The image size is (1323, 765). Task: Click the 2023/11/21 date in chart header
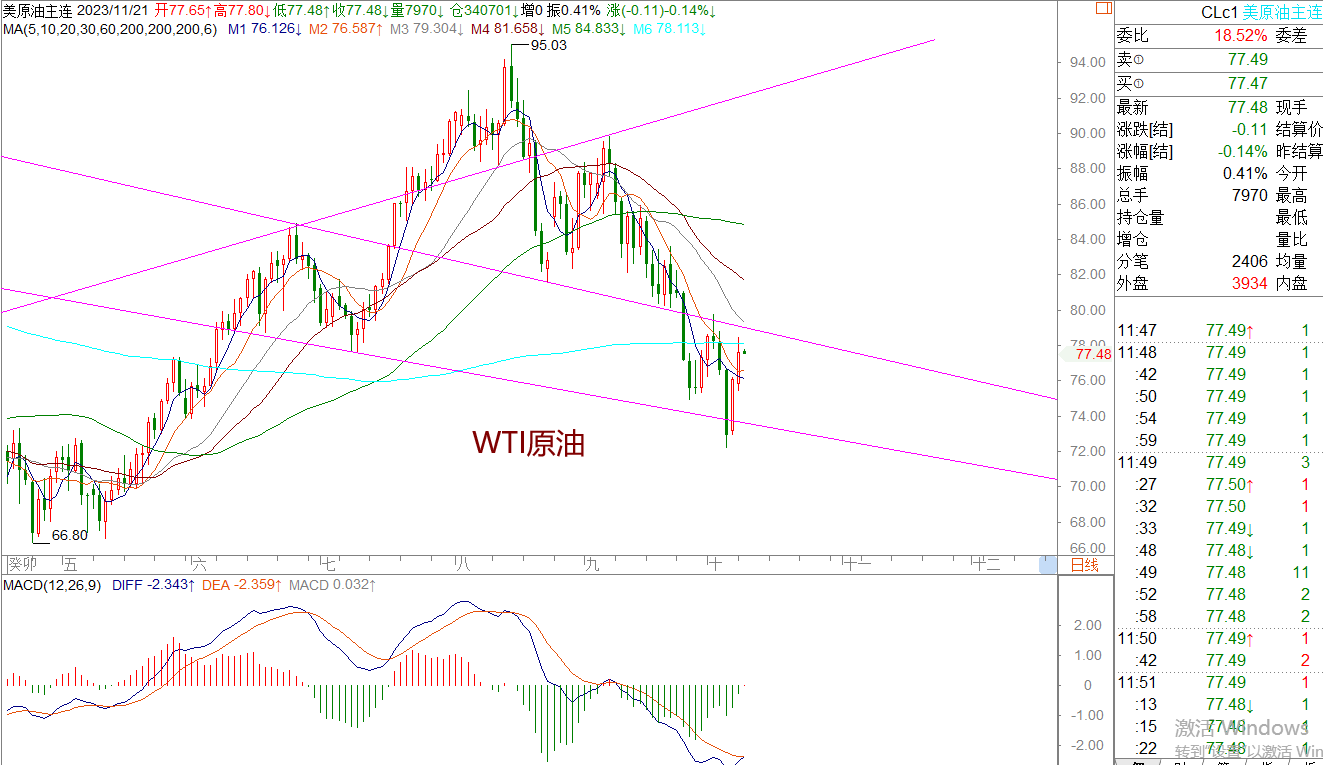point(115,10)
